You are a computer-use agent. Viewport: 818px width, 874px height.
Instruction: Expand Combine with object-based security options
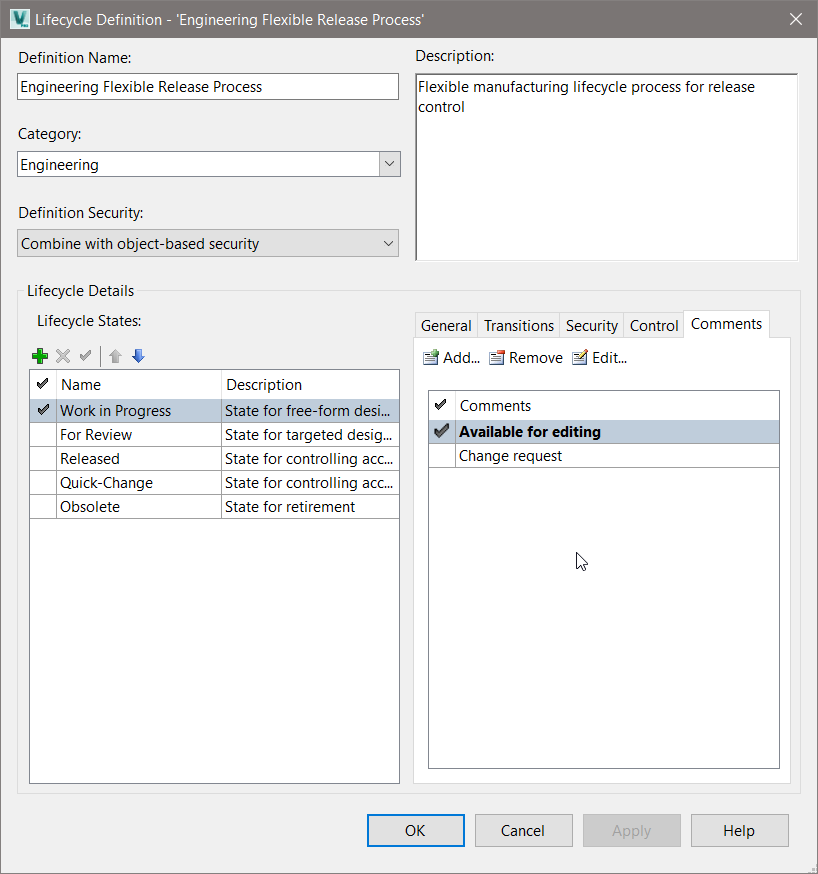pos(392,243)
